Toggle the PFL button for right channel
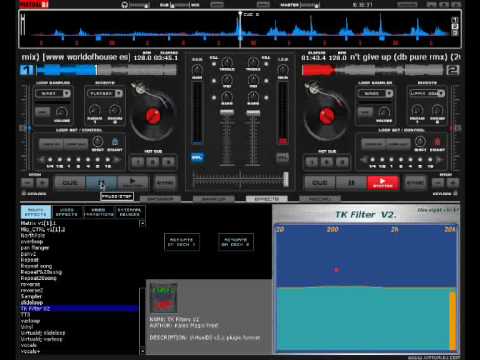This screenshot has height=360, width=480. (x=283, y=157)
